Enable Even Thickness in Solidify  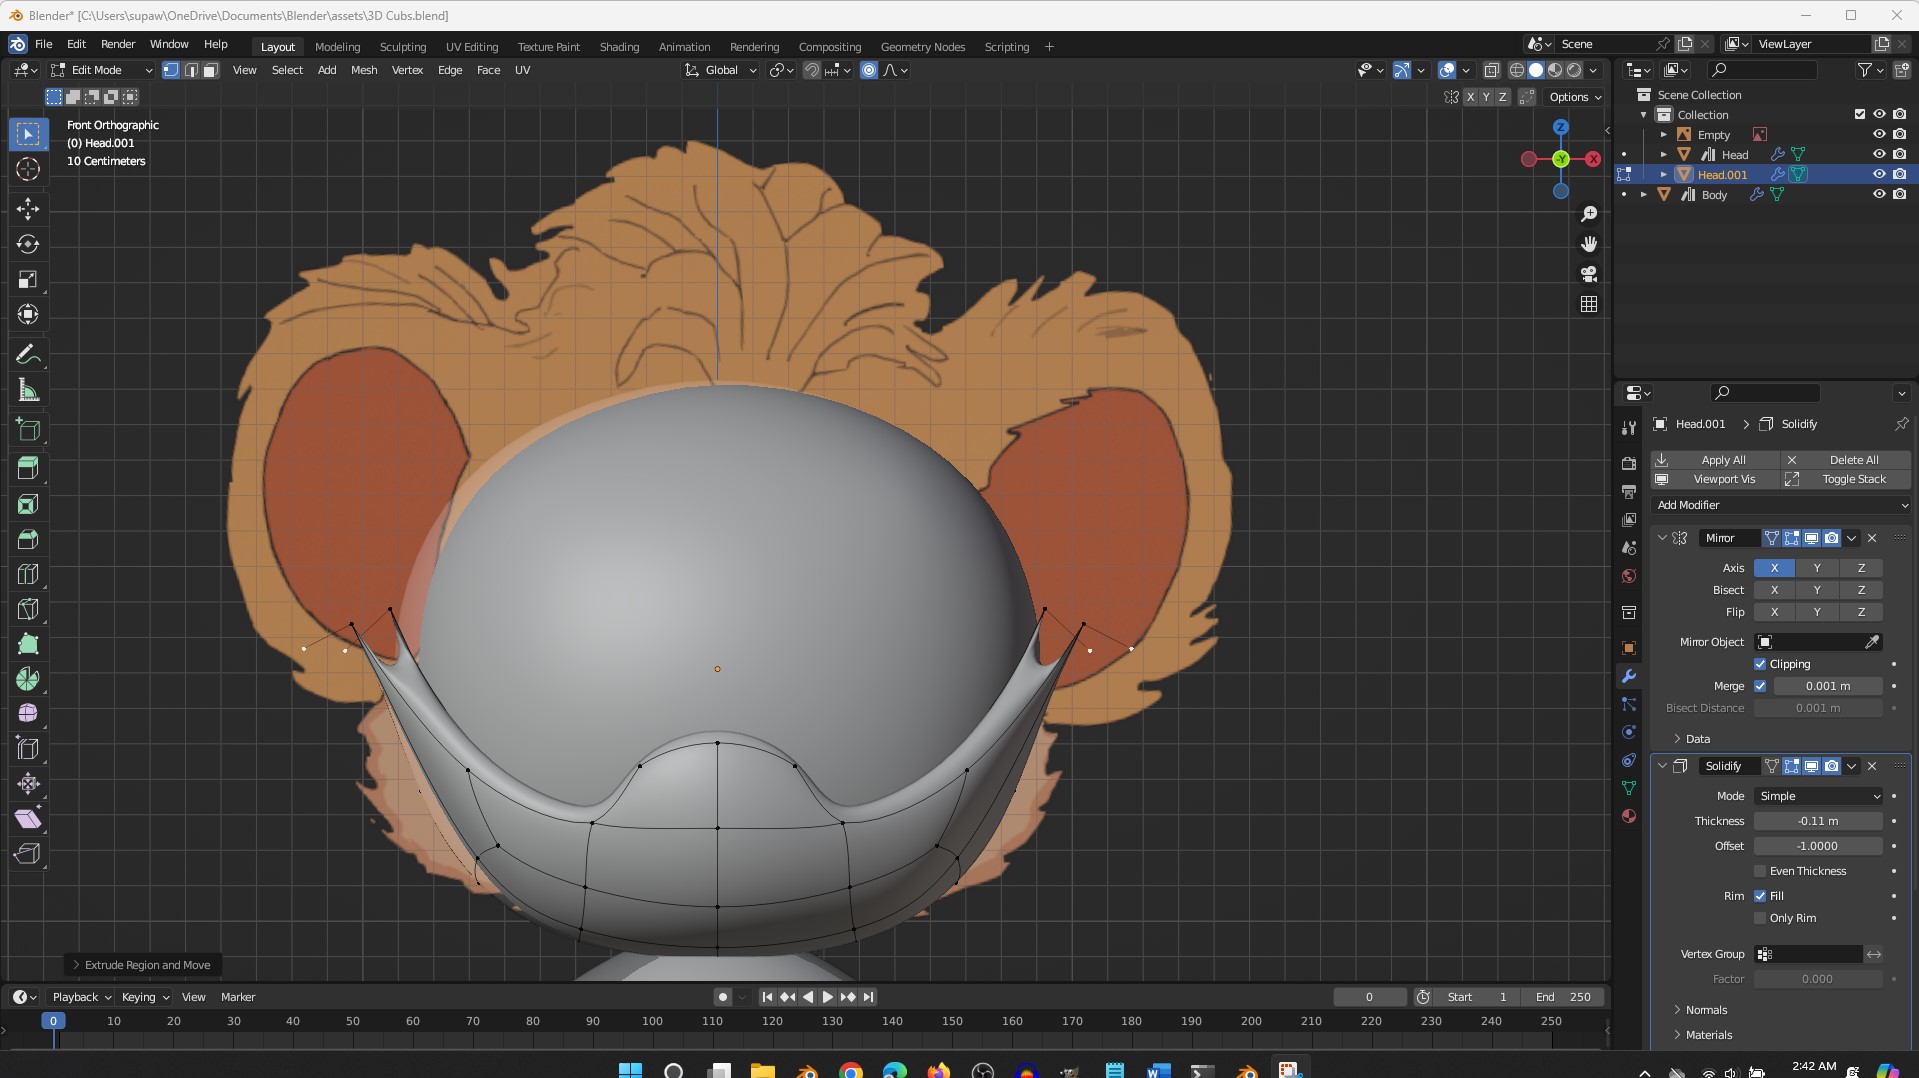1760,871
